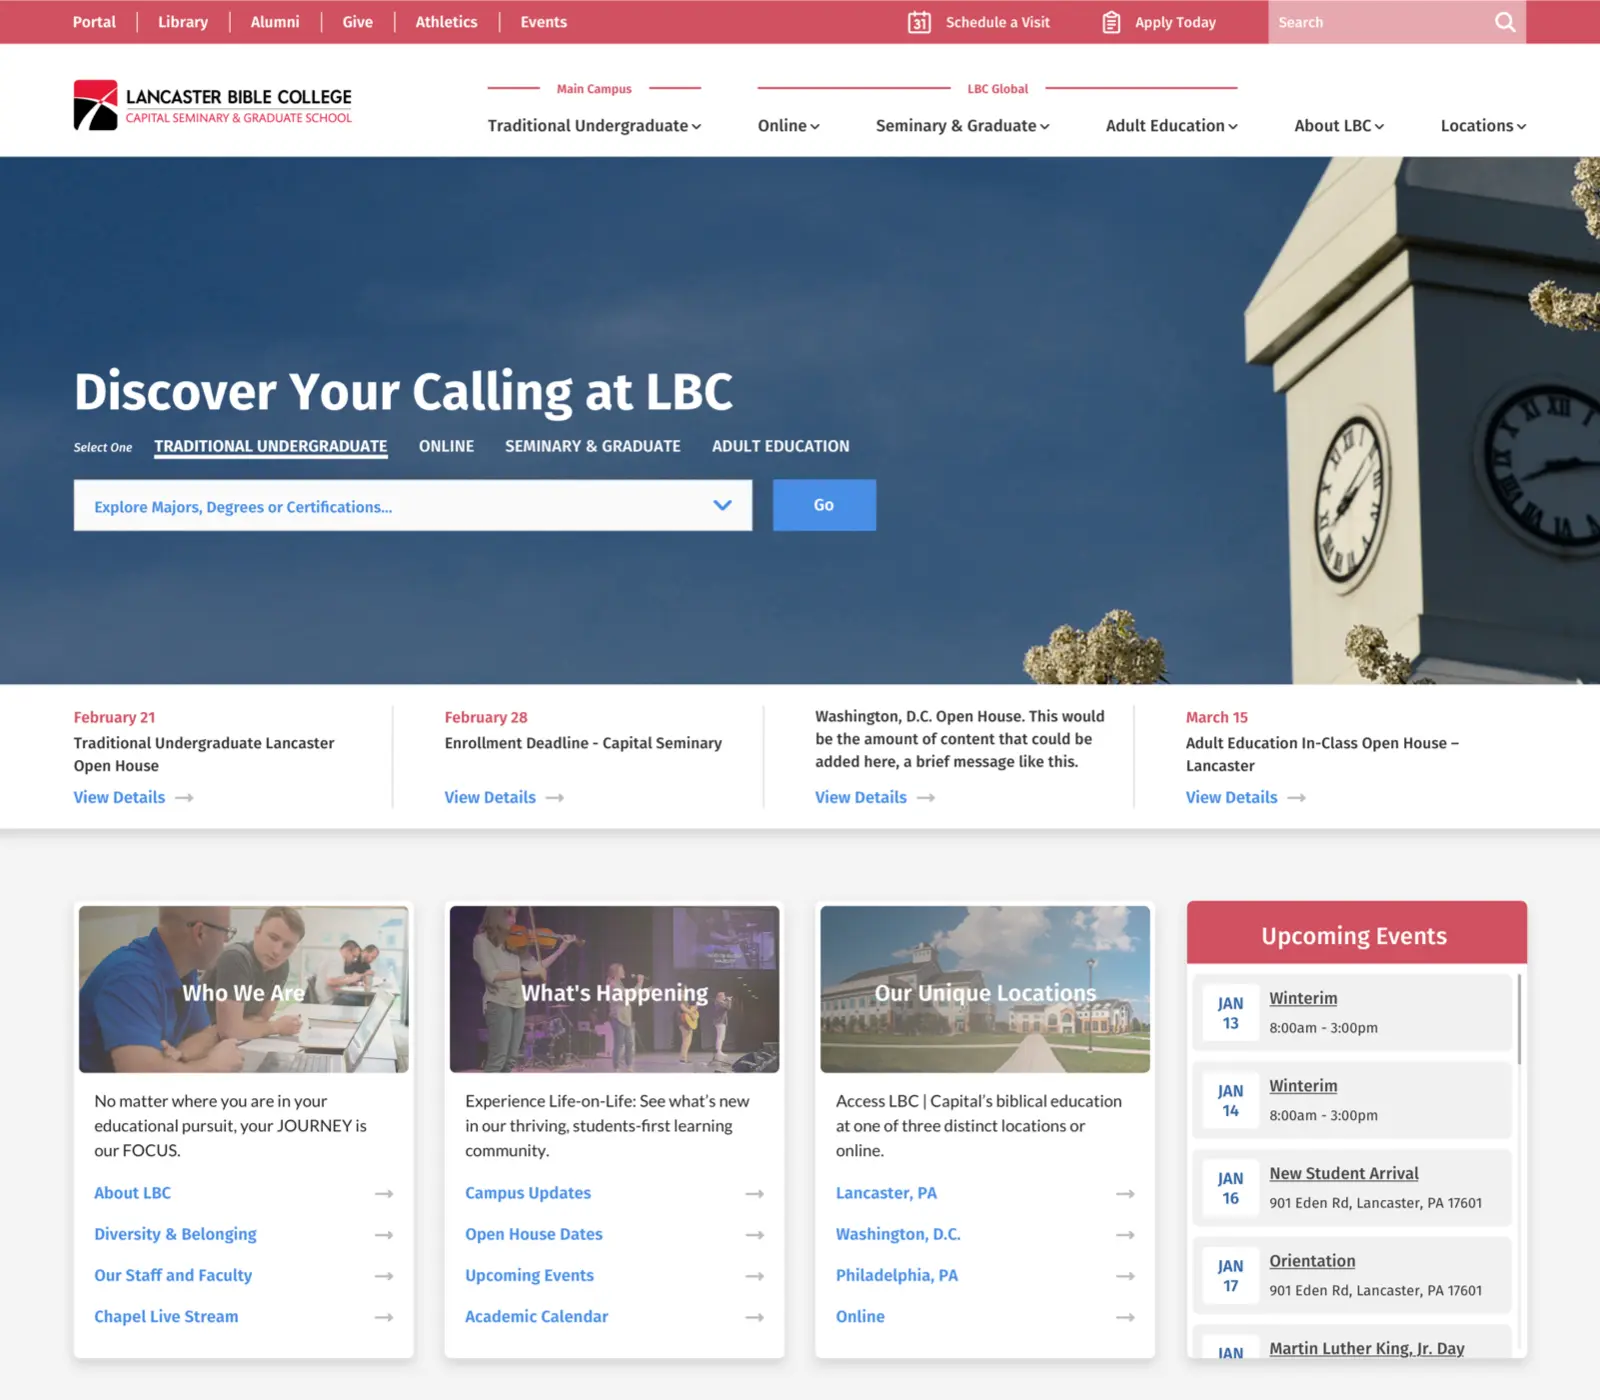The height and width of the screenshot is (1400, 1600).
Task: Click View Details for February 28 enrollment deadline
Action: click(x=490, y=798)
